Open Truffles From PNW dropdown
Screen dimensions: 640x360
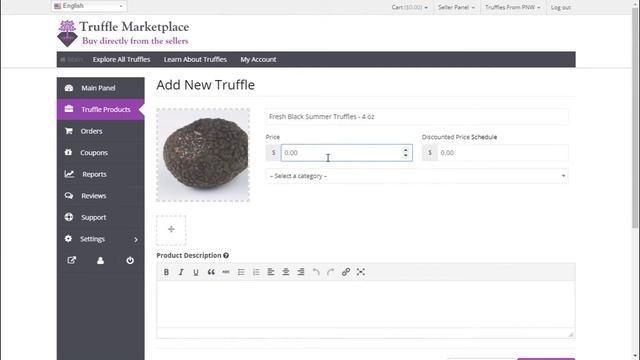[513, 7]
